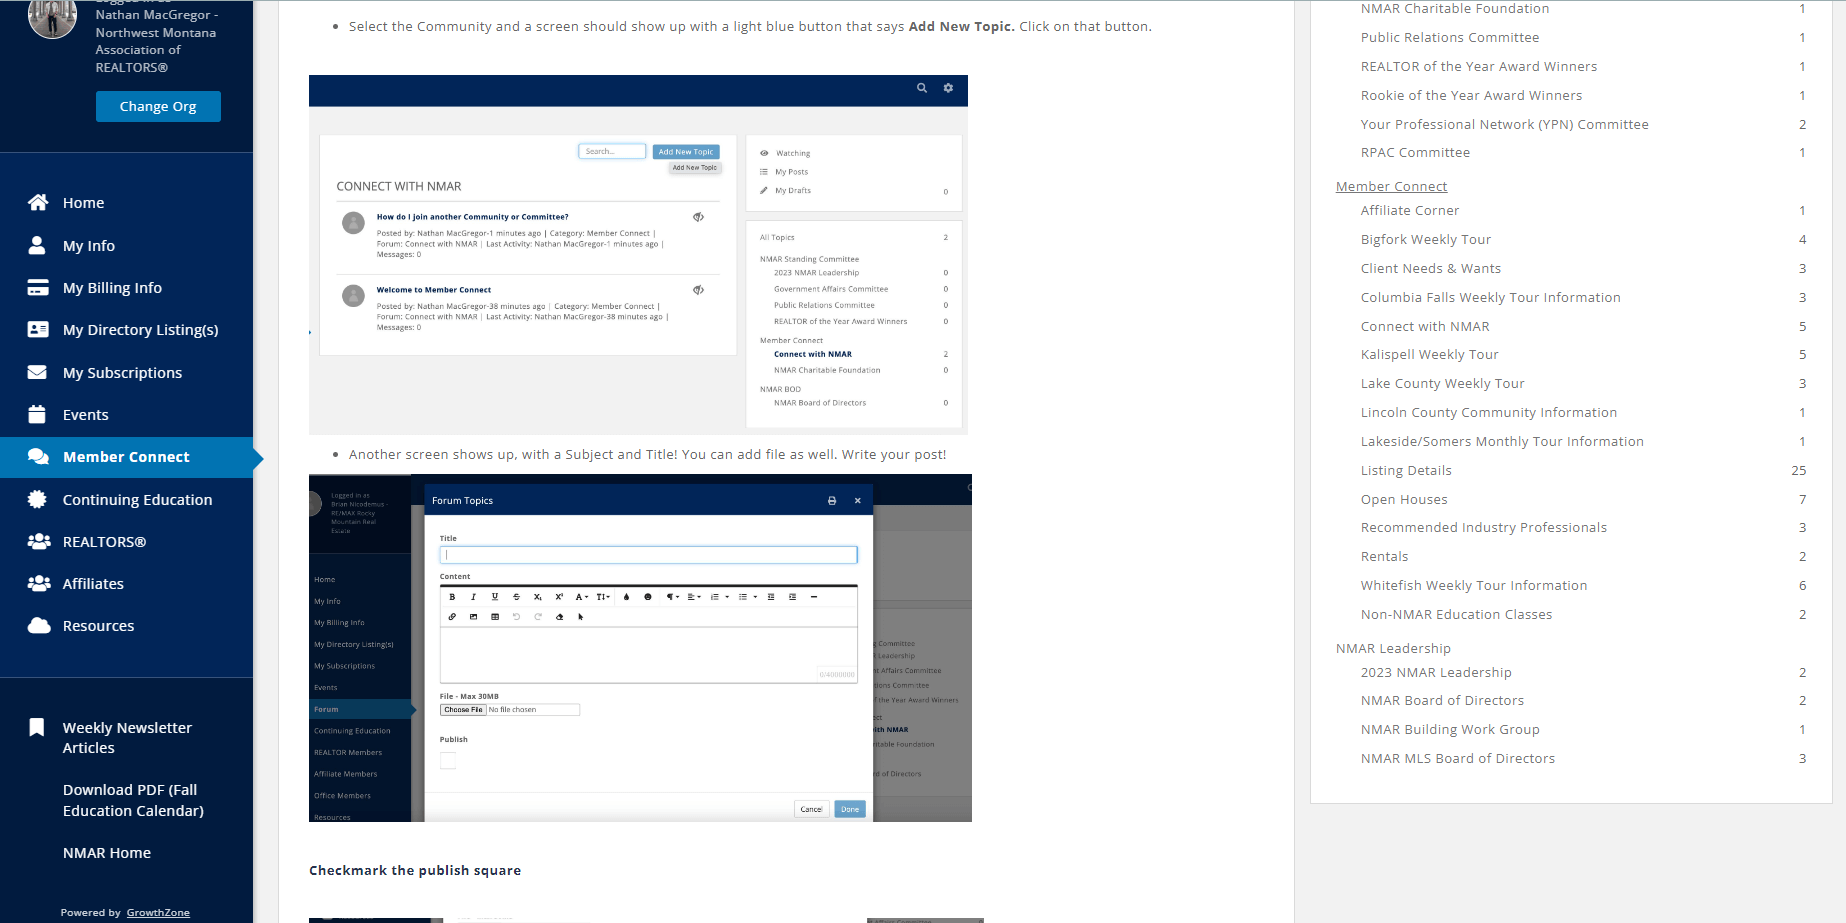Click the REALTORS® group icon
Screen dimensions: 1846x923
[x=39, y=541]
